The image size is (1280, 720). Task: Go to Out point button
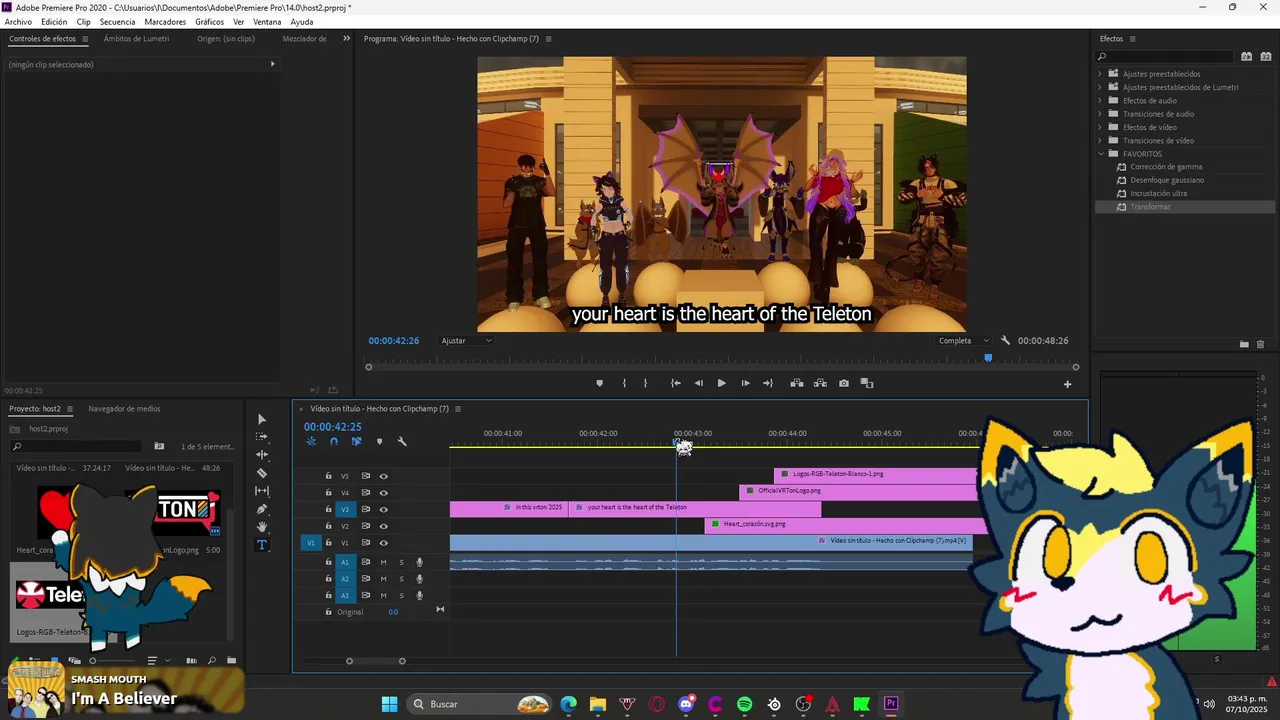[768, 383]
